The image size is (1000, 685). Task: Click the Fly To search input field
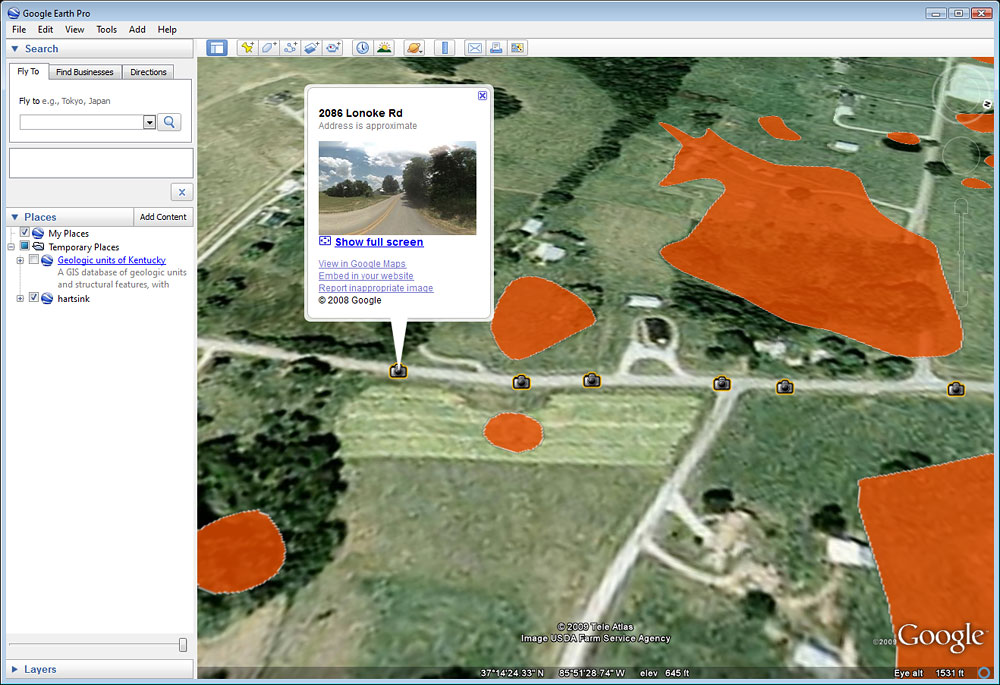pos(82,122)
